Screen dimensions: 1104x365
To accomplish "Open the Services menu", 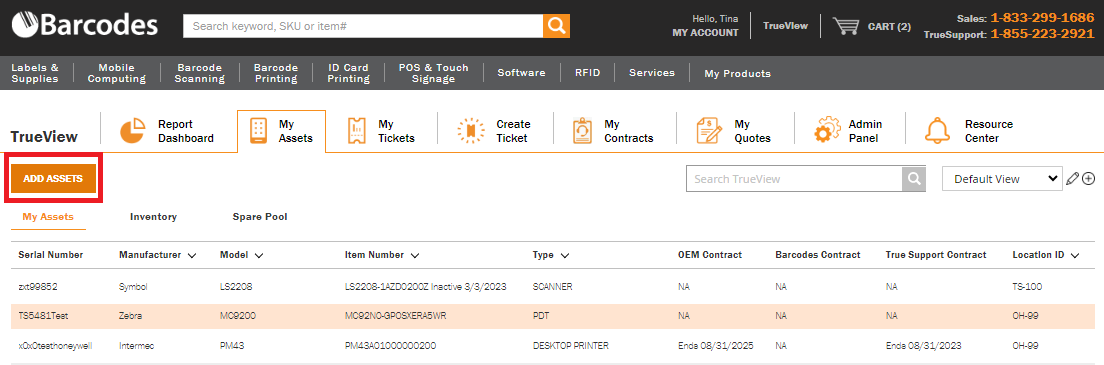I will [x=652, y=73].
